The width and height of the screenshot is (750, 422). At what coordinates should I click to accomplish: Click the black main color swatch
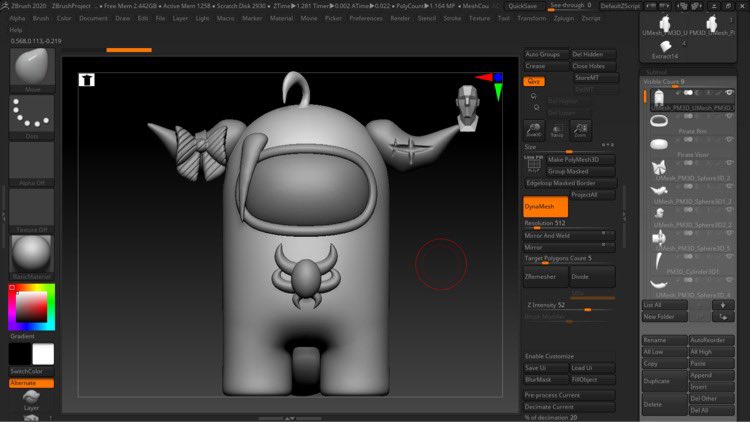coord(20,354)
